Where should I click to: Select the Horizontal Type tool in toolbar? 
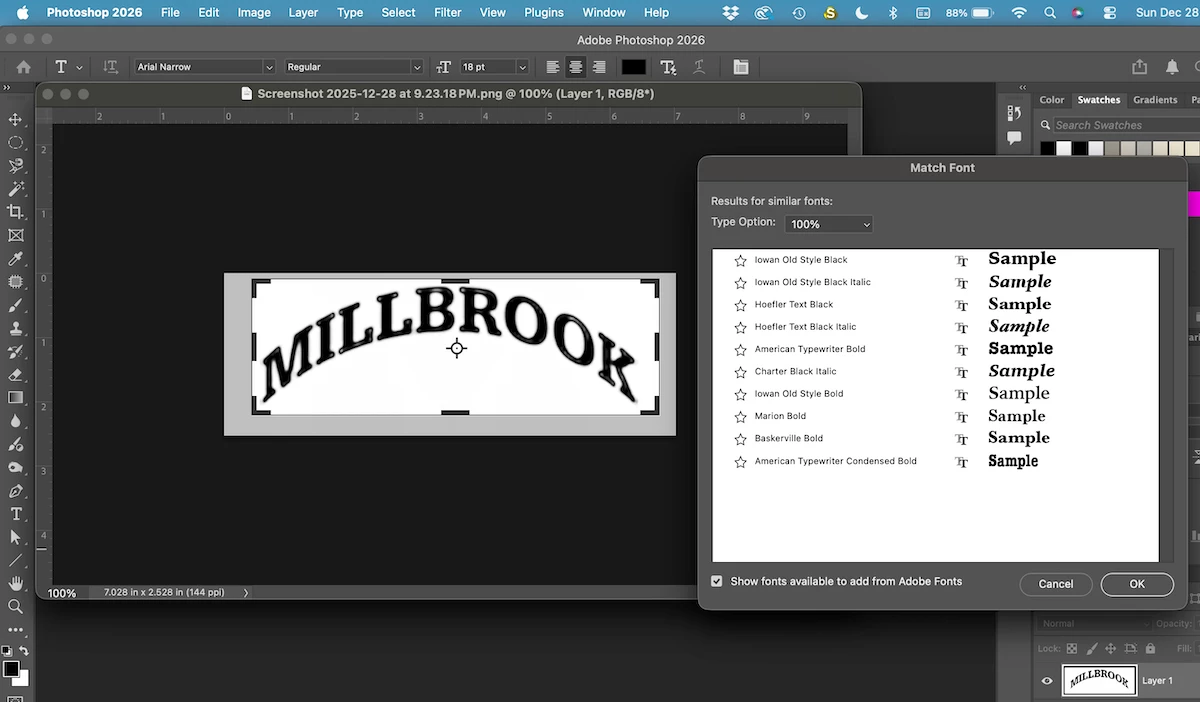point(15,514)
